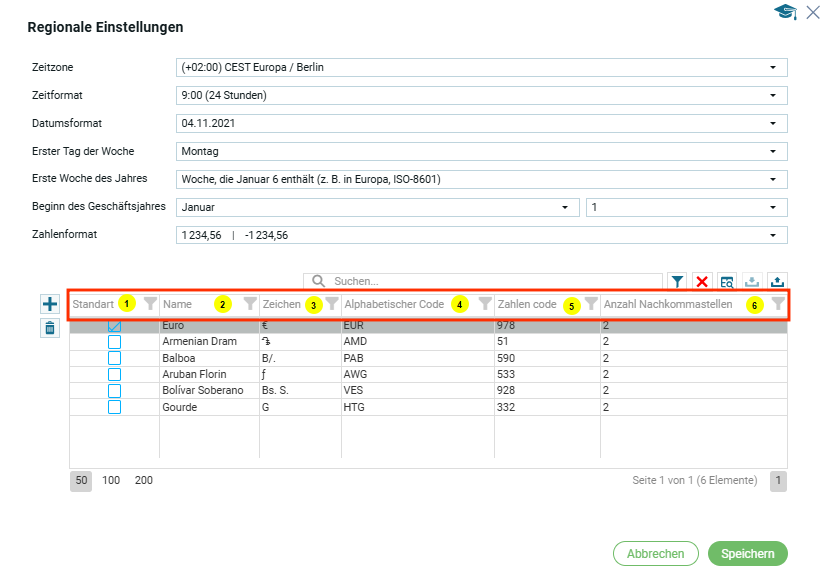828x587 pixels.
Task: Click the blue filter toolbar icon
Action: point(677,282)
